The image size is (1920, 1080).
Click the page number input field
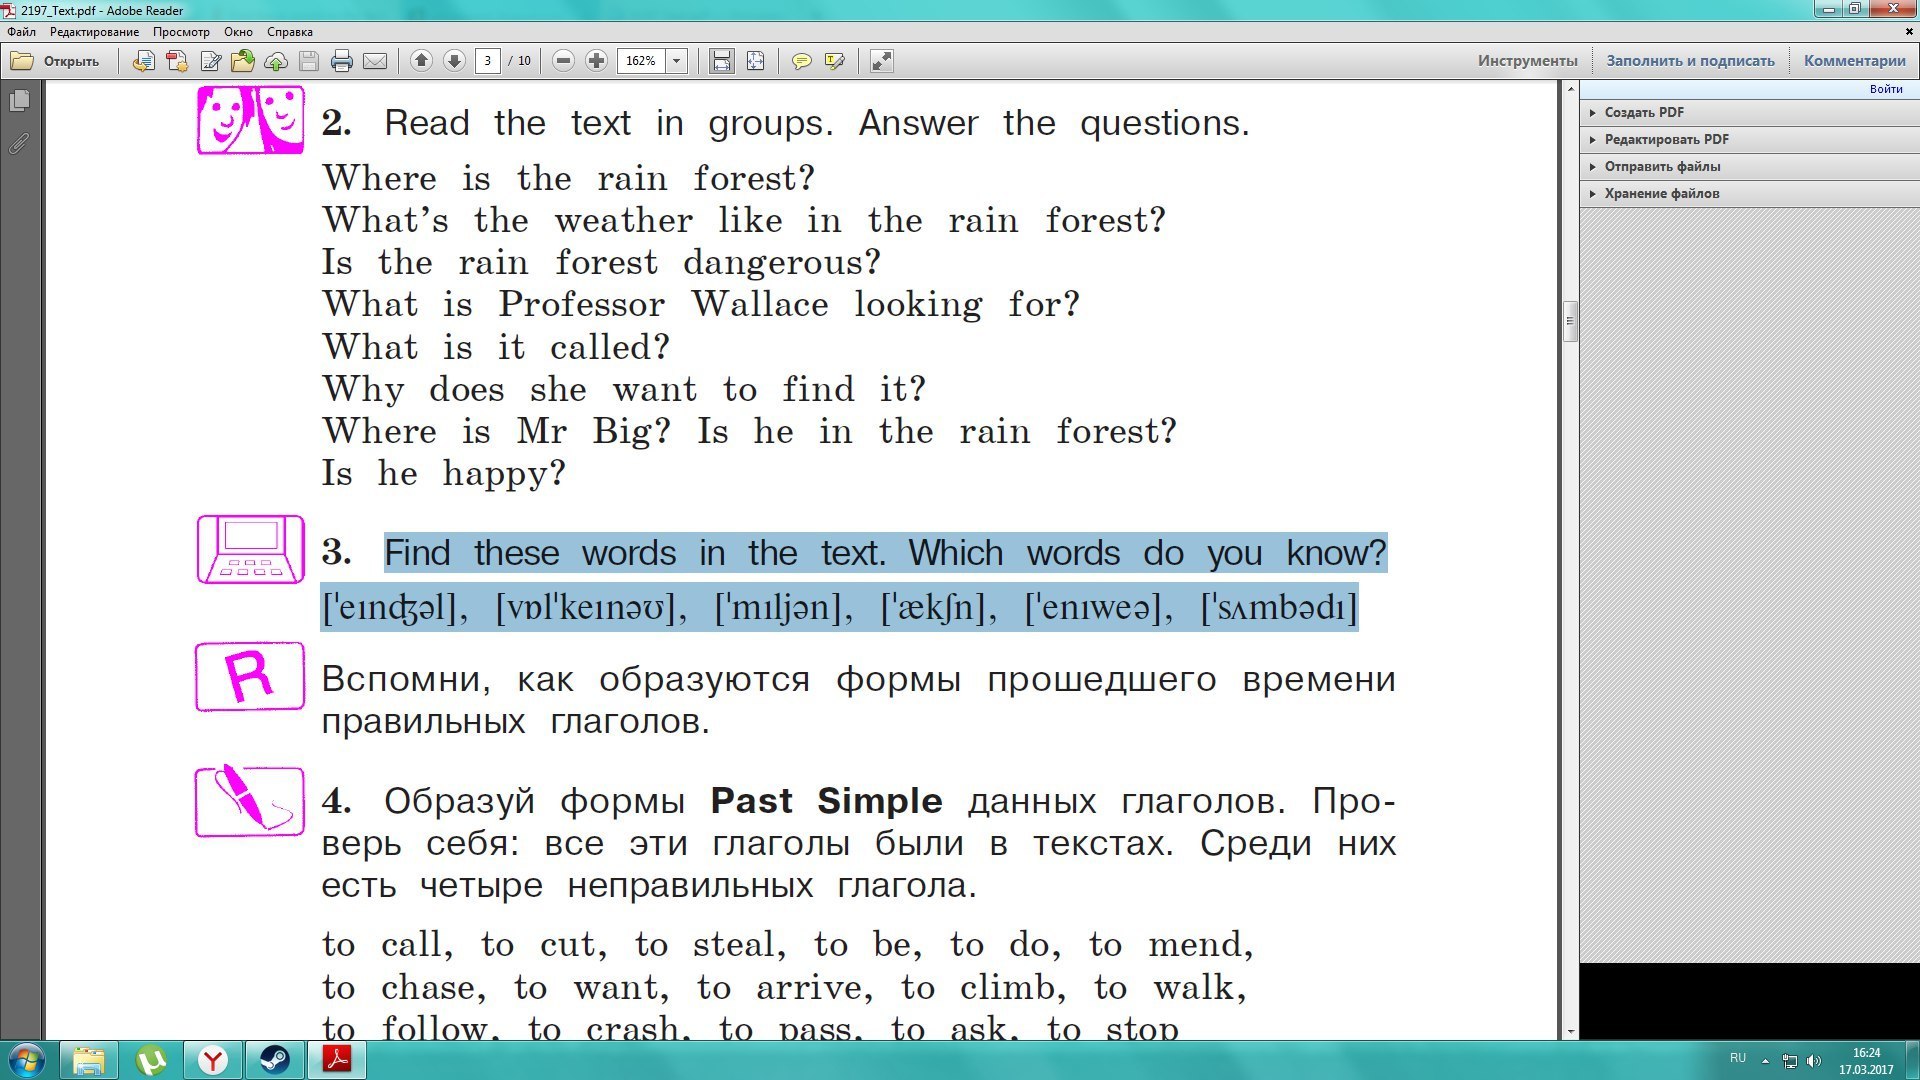click(488, 61)
